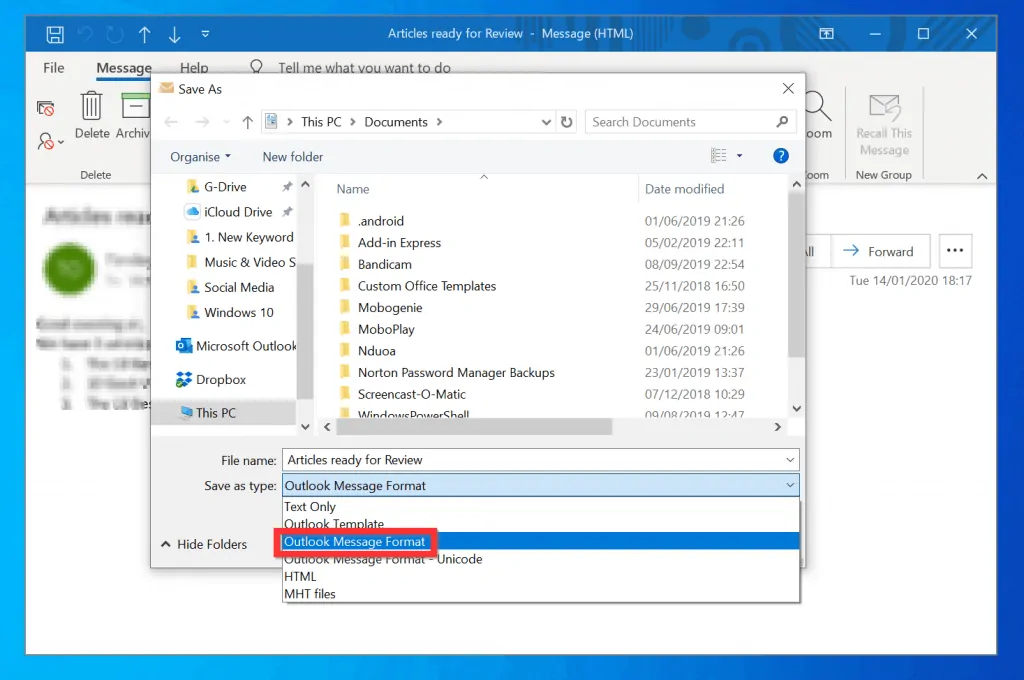Collapse the dialog using Hide Folders
This screenshot has width=1024, height=680.
point(210,544)
